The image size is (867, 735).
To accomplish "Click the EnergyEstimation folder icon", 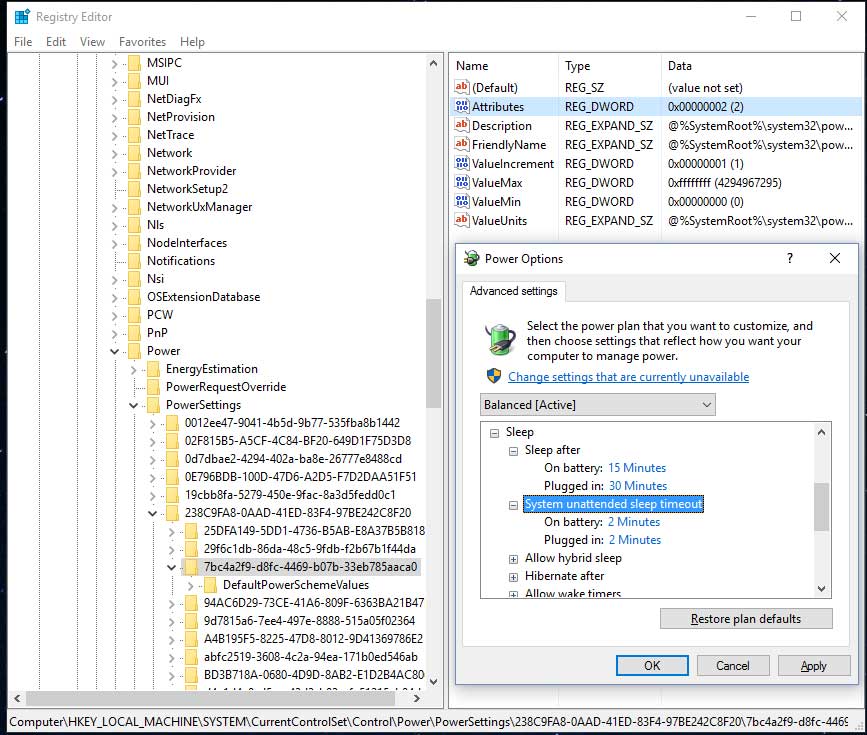I will tap(153, 369).
